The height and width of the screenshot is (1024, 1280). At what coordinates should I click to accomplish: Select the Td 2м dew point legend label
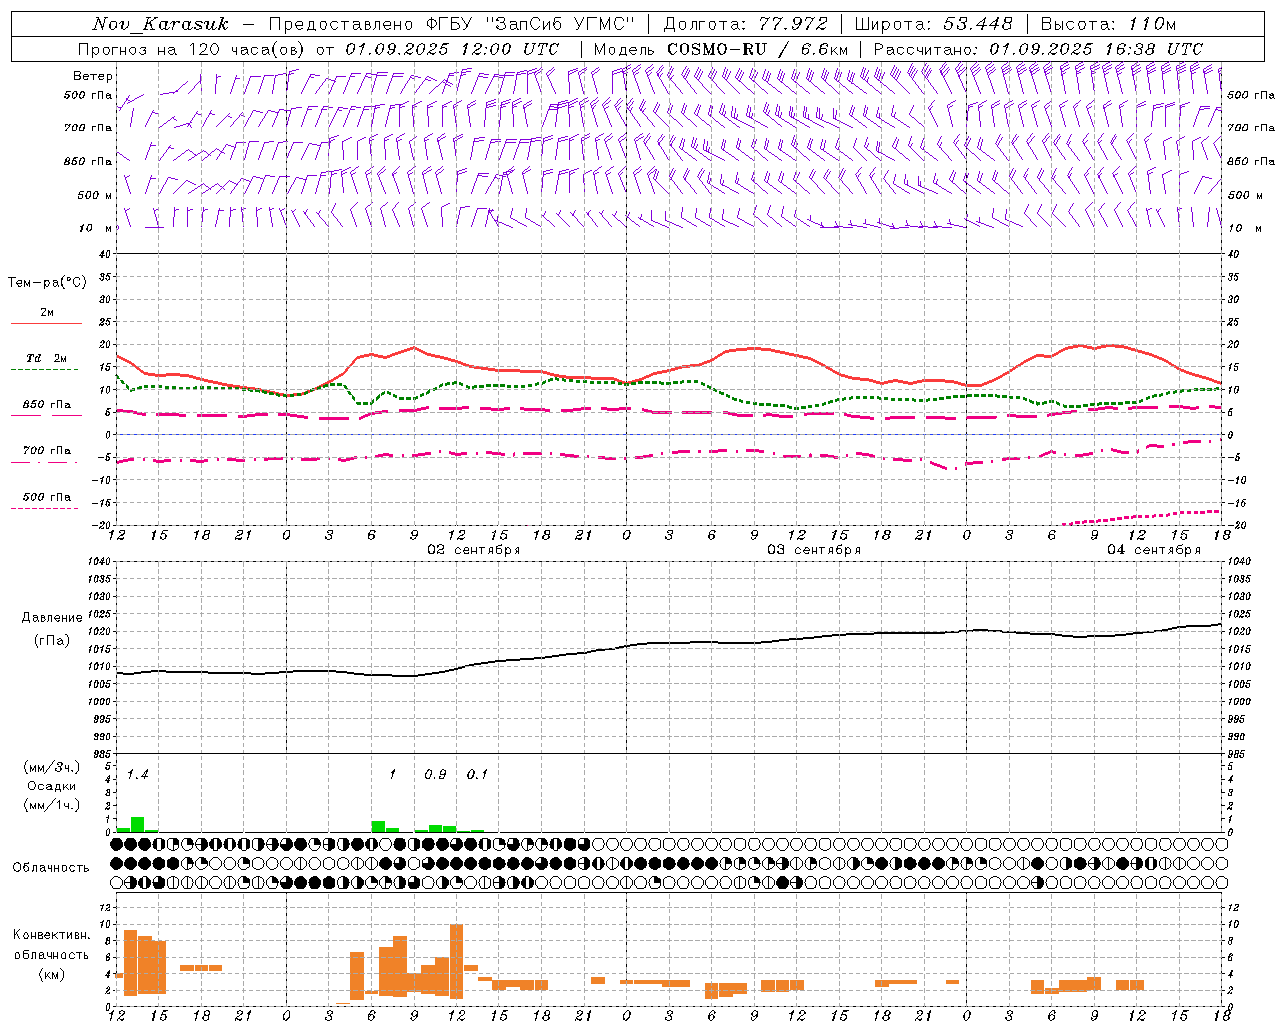(x=47, y=358)
